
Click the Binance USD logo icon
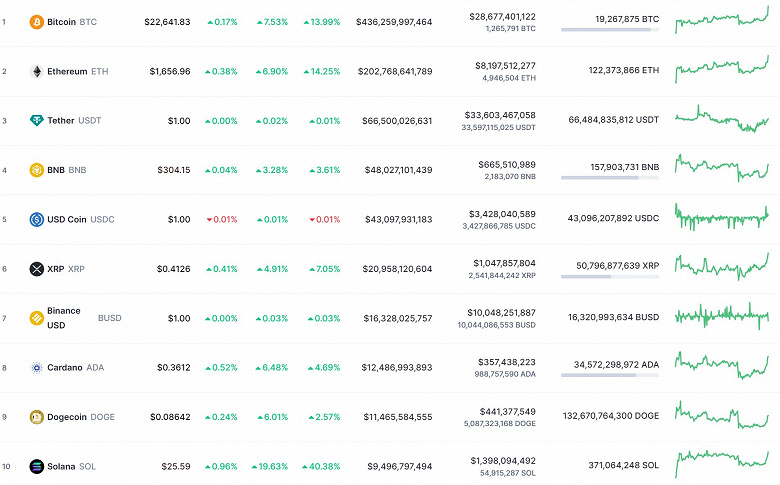[37, 318]
